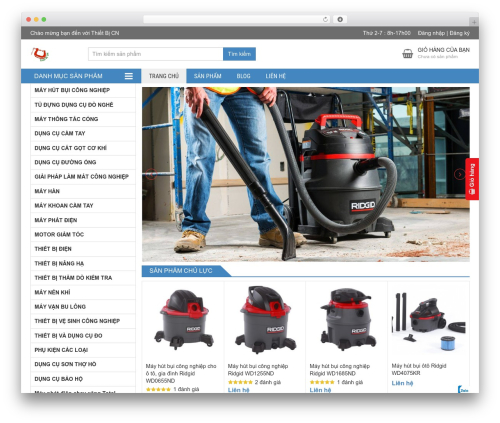
Task: Open the Zalo chat icon
Action: point(463,389)
